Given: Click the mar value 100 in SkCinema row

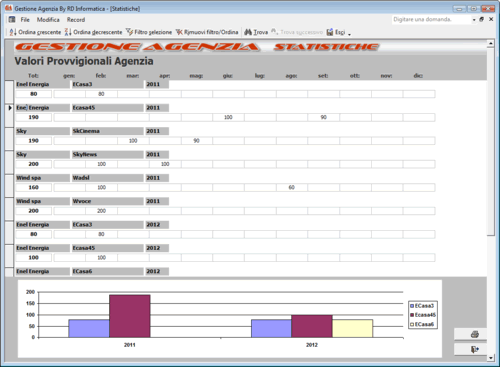Looking at the screenshot, I should tap(133, 141).
